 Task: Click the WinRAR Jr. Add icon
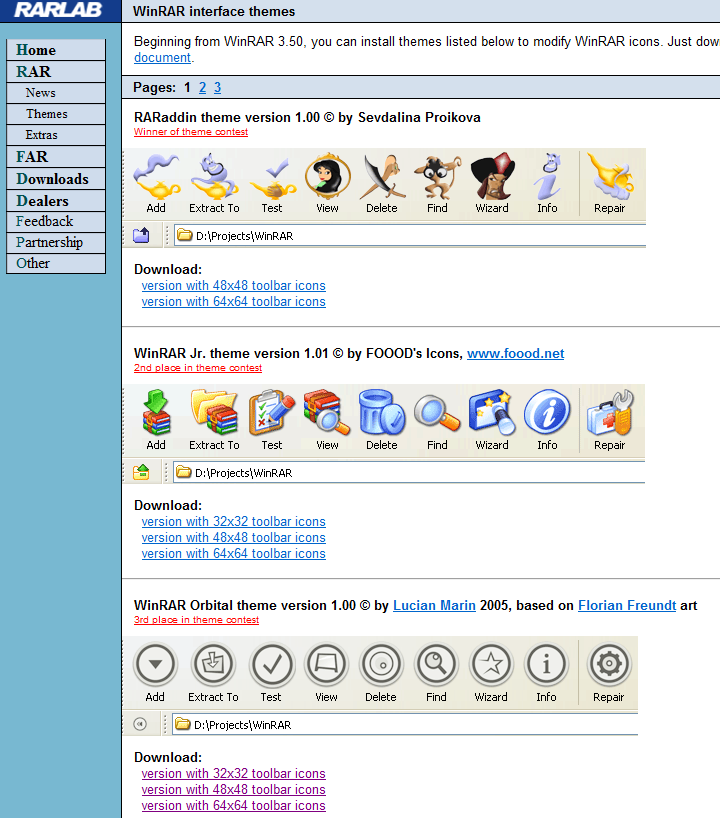pyautogui.click(x=156, y=412)
